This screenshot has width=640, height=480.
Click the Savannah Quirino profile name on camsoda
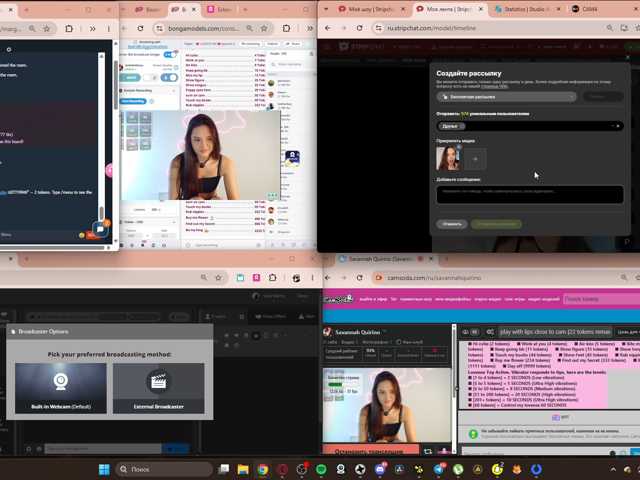tap(358, 332)
